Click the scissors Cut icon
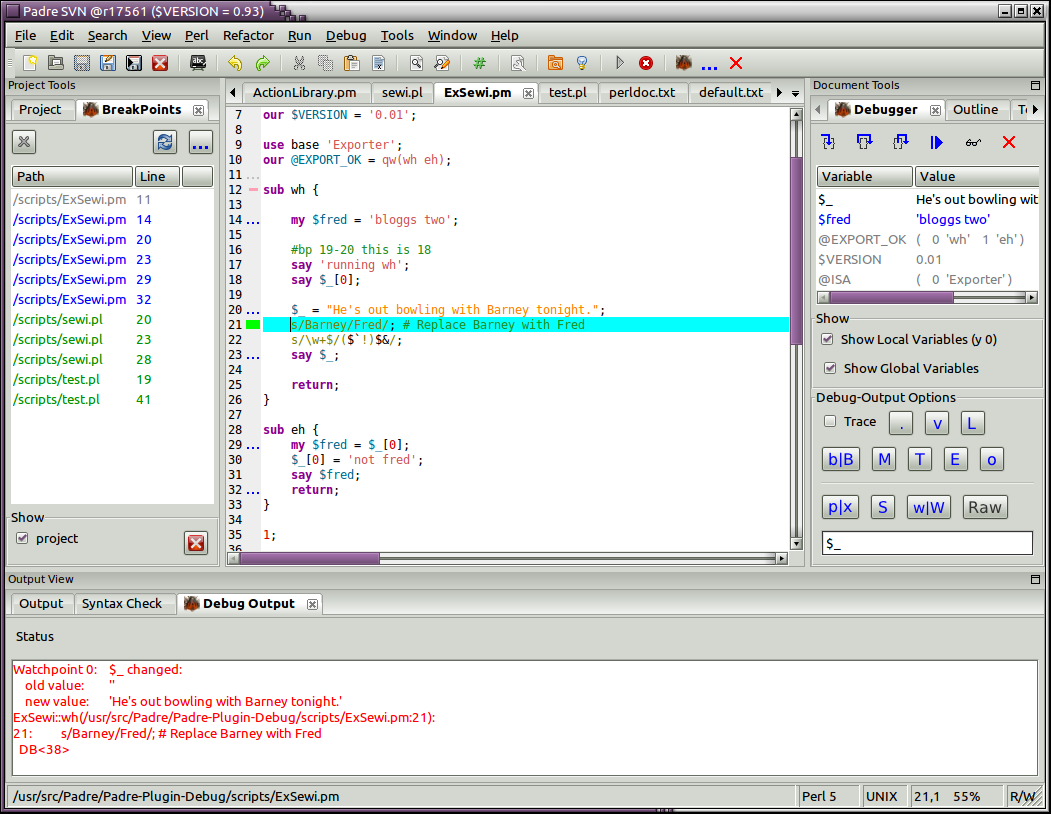 point(299,63)
